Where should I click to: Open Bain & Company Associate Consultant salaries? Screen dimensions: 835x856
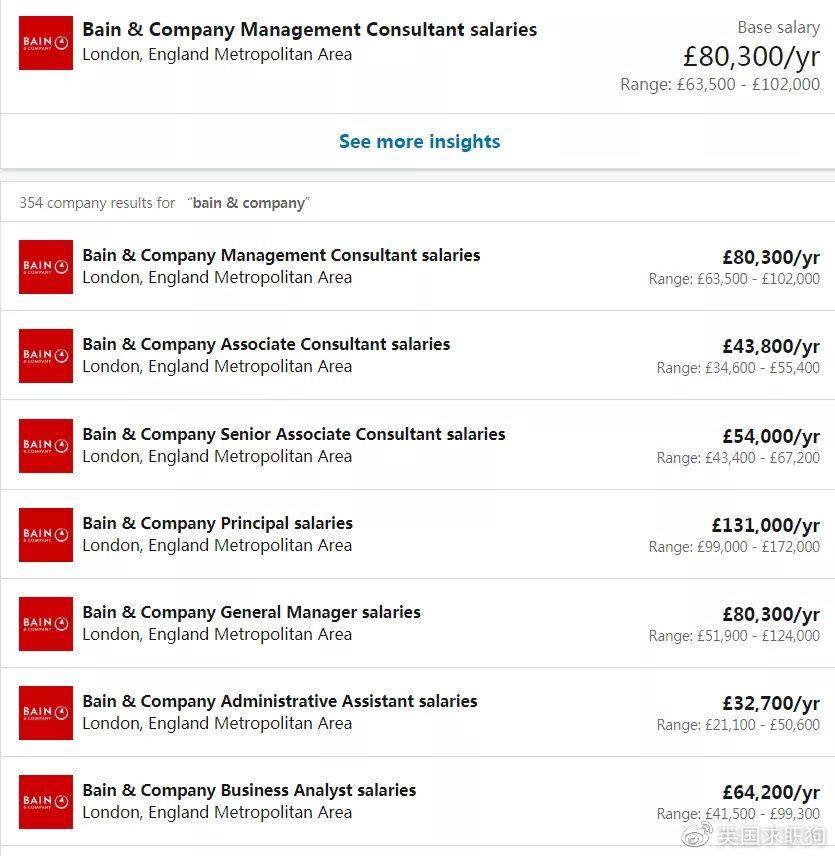[x=266, y=344]
